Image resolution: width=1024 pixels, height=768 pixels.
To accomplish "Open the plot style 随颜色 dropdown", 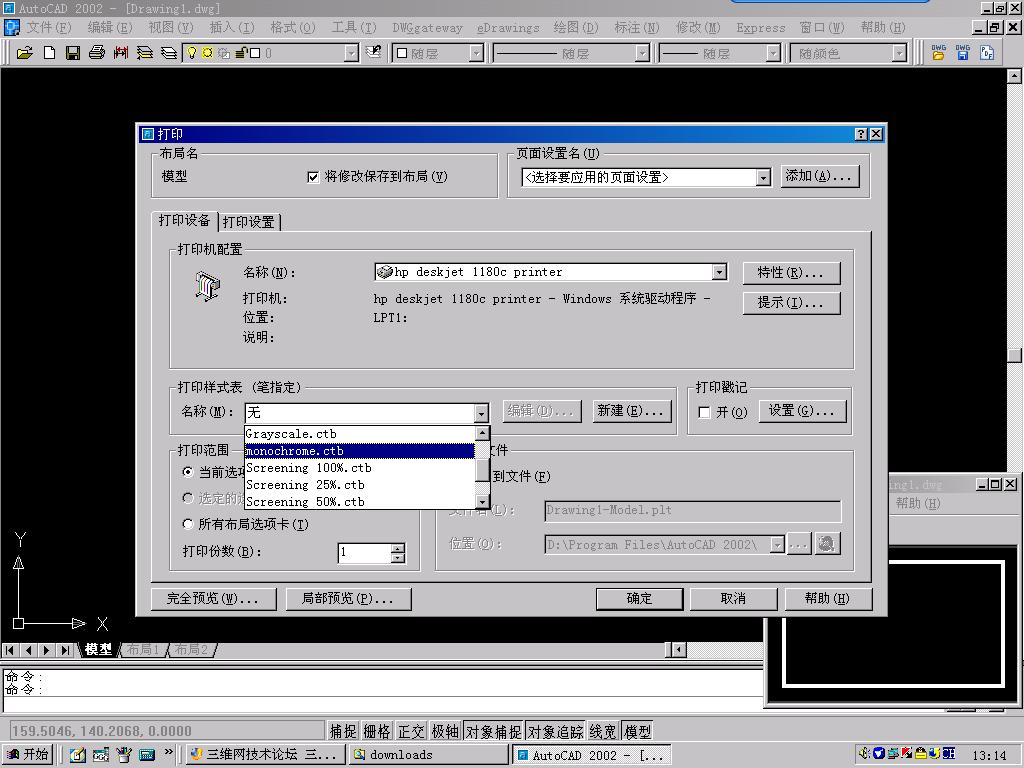I will (x=900, y=54).
